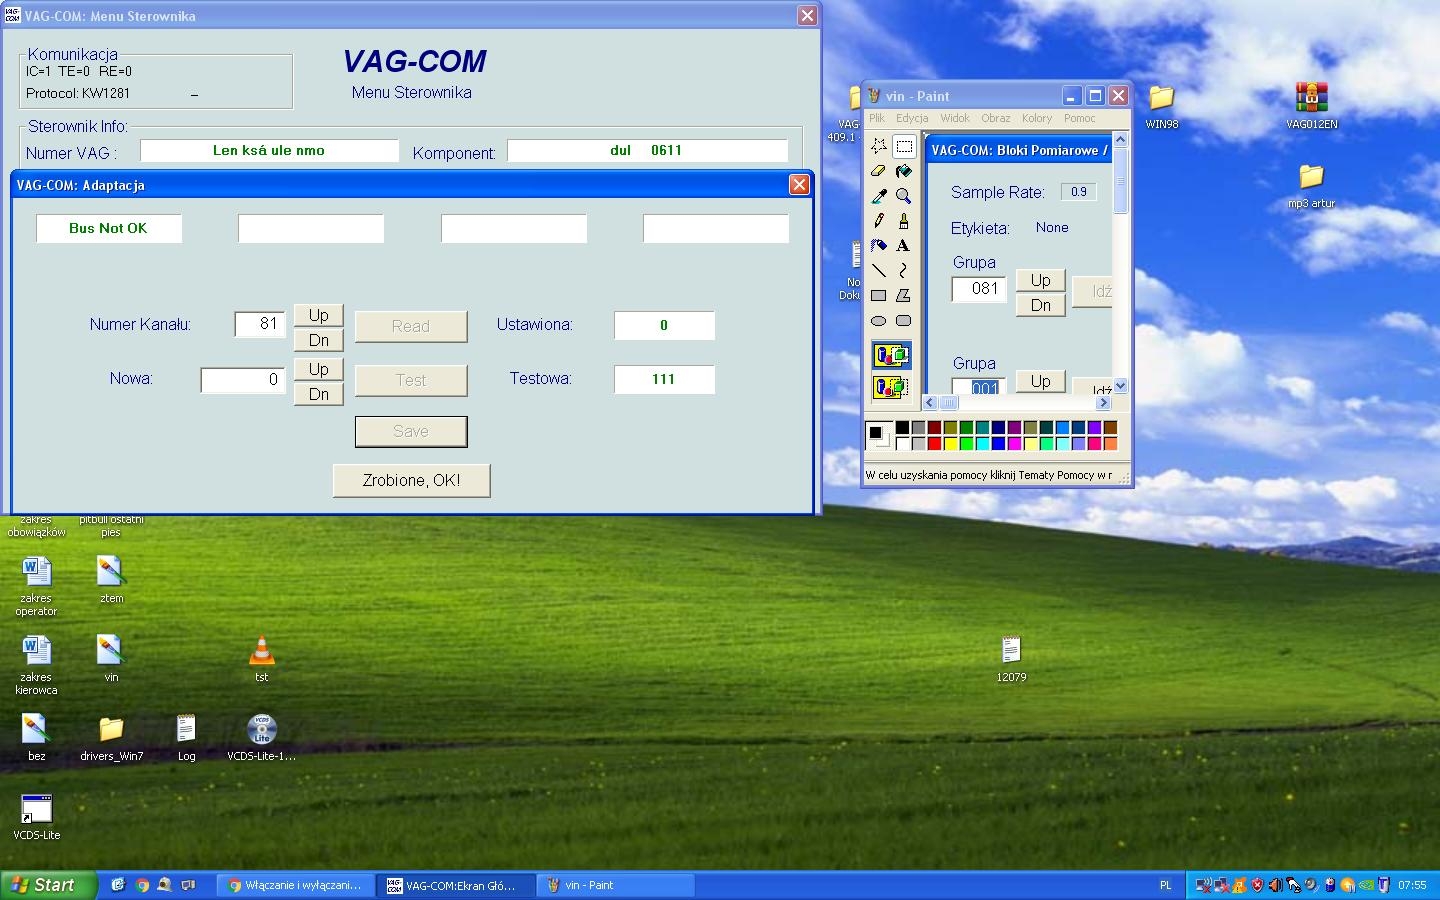This screenshot has width=1440, height=900.
Task: Pick the yellow color in Paint's palette
Action: (950, 443)
